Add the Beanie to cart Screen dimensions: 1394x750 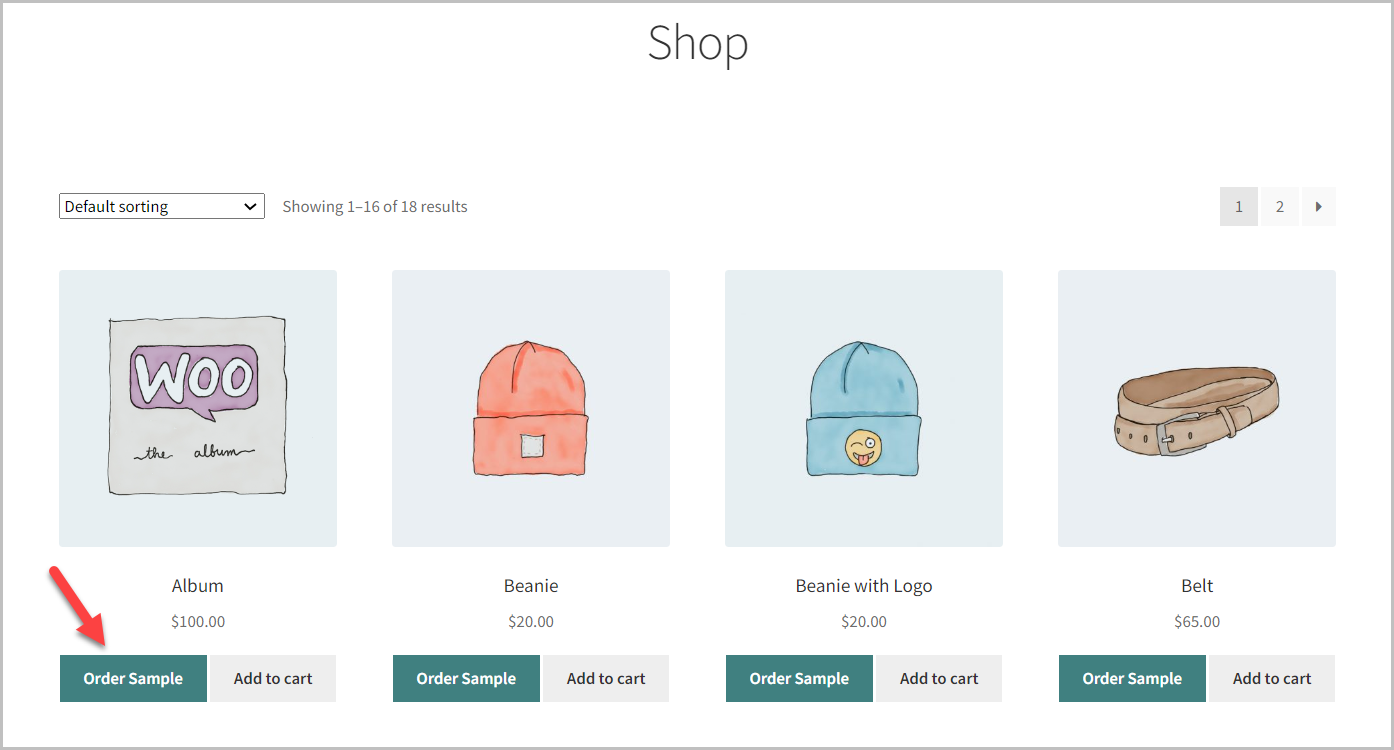coord(605,678)
